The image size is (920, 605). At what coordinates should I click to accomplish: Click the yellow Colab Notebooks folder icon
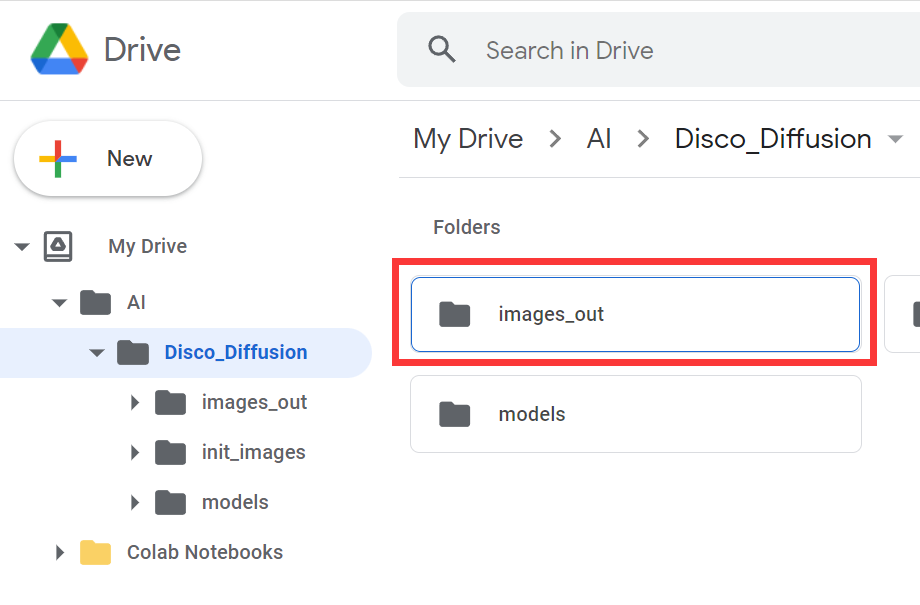click(96, 552)
